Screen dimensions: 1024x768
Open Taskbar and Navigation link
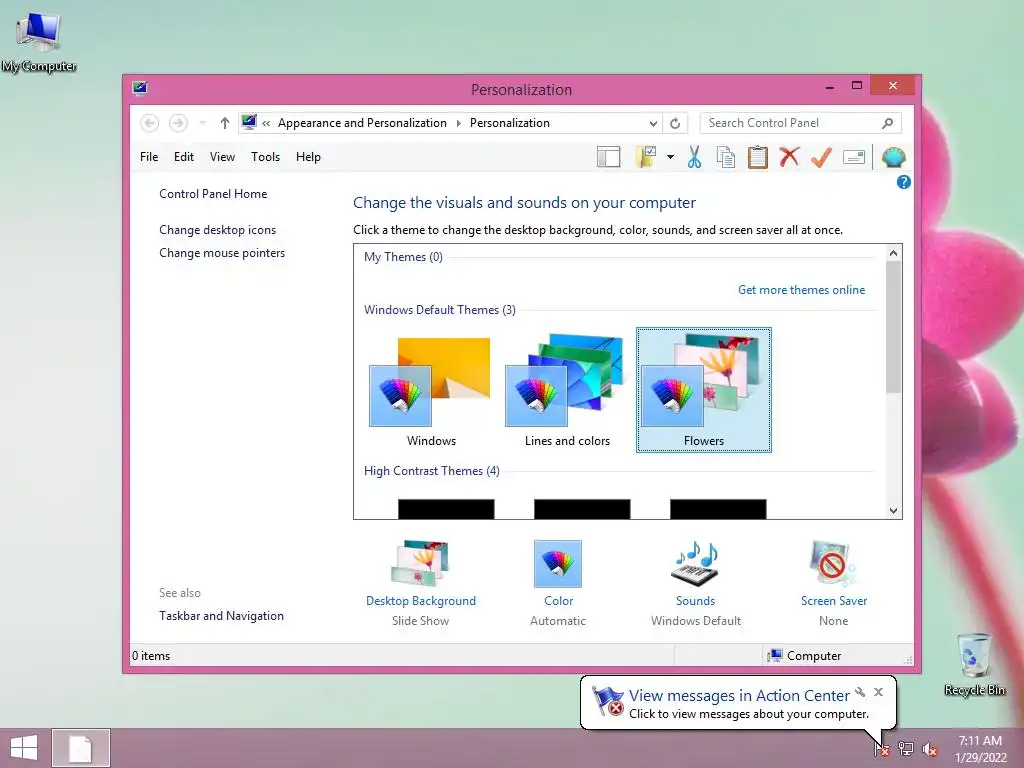point(221,616)
